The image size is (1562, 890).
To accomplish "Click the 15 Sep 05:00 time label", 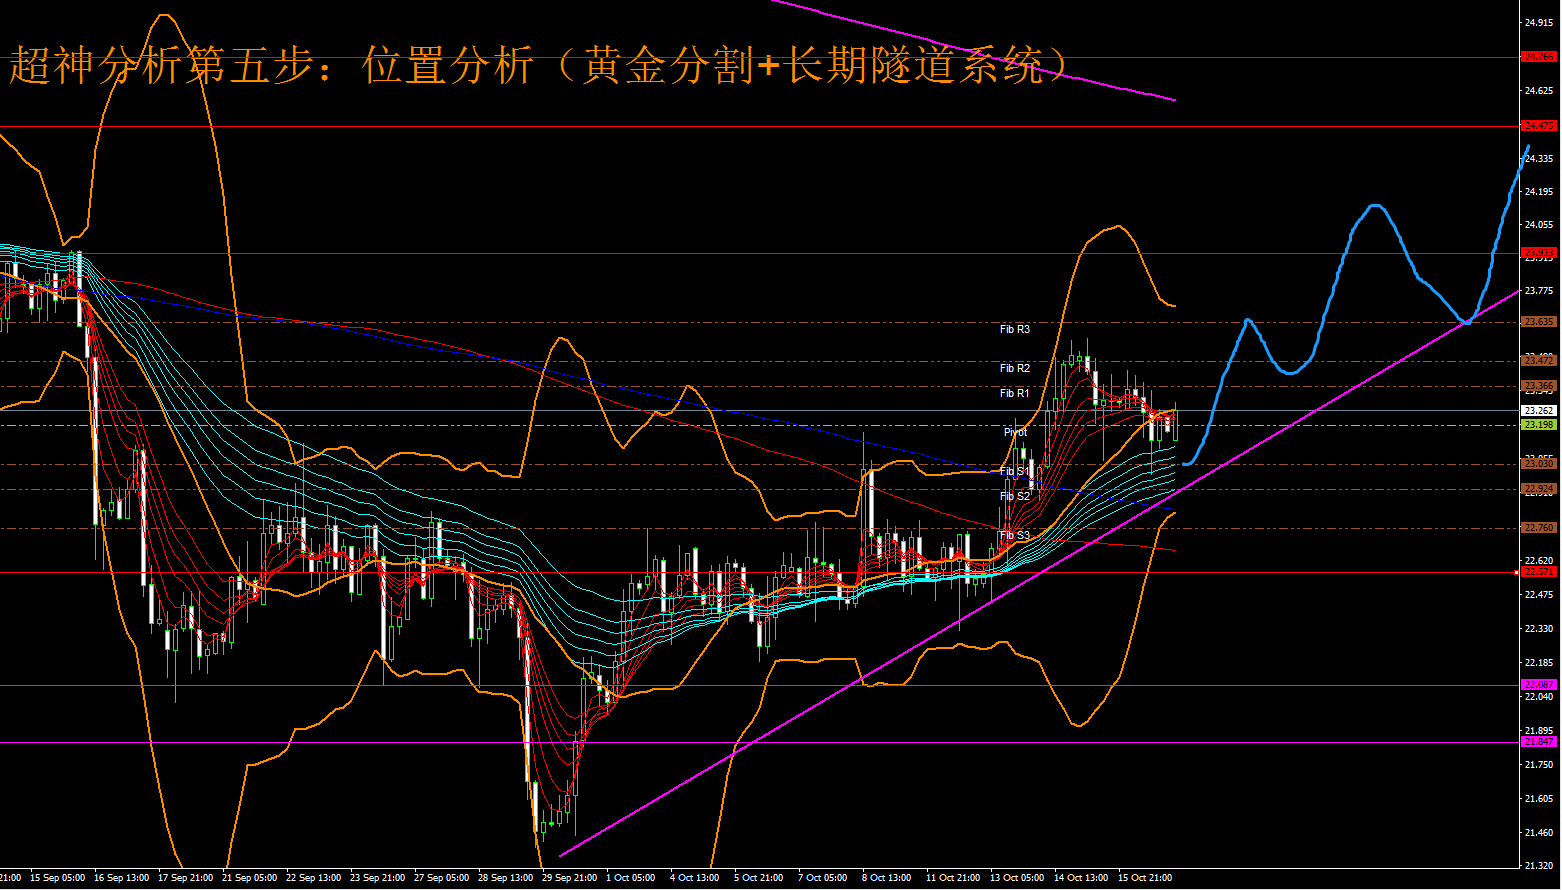I will [x=57, y=878].
